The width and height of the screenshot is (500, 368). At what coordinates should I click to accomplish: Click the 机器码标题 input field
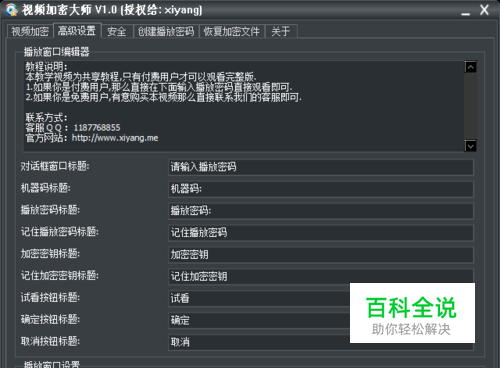point(321,189)
